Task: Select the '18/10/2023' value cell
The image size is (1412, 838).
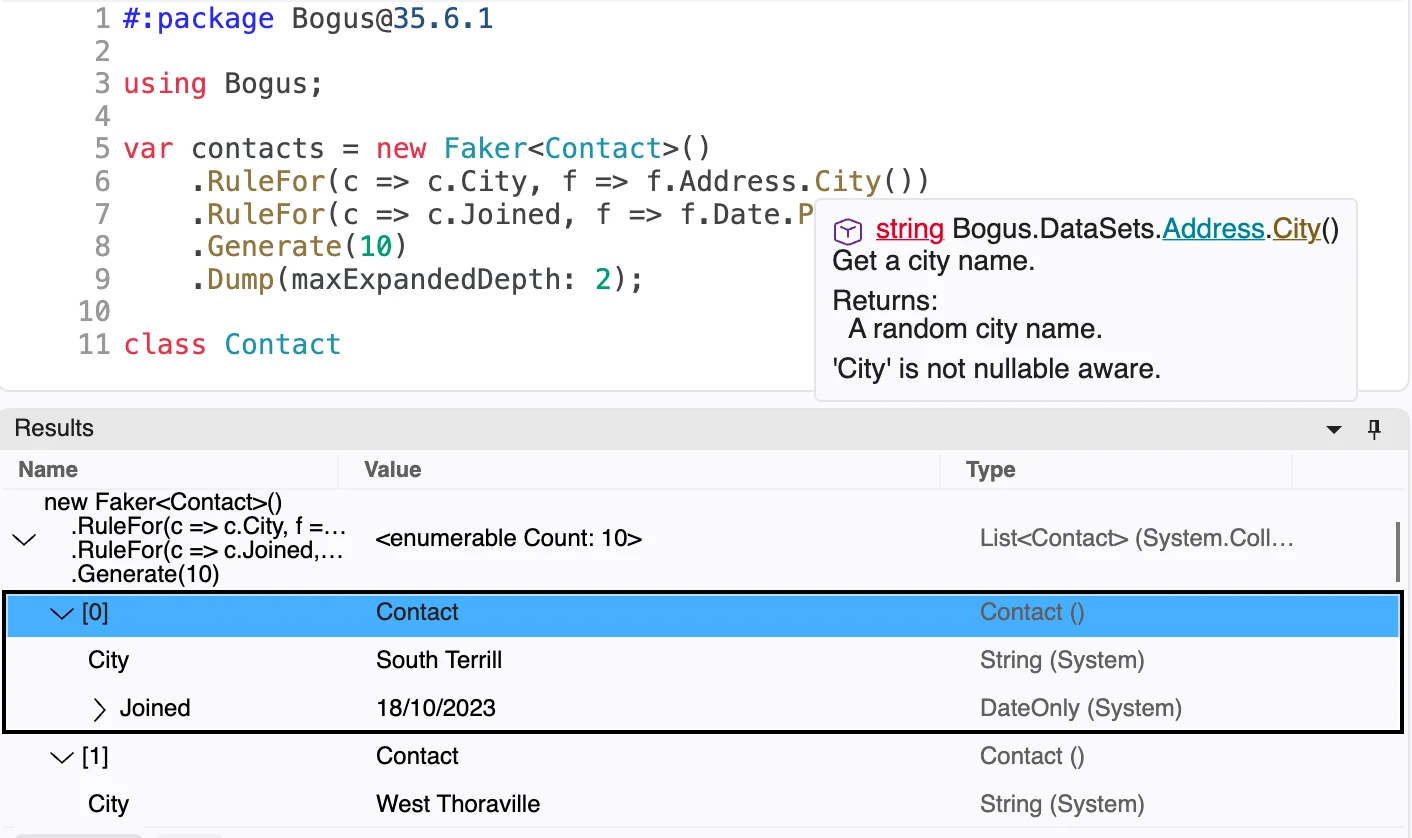Action: tap(436, 708)
